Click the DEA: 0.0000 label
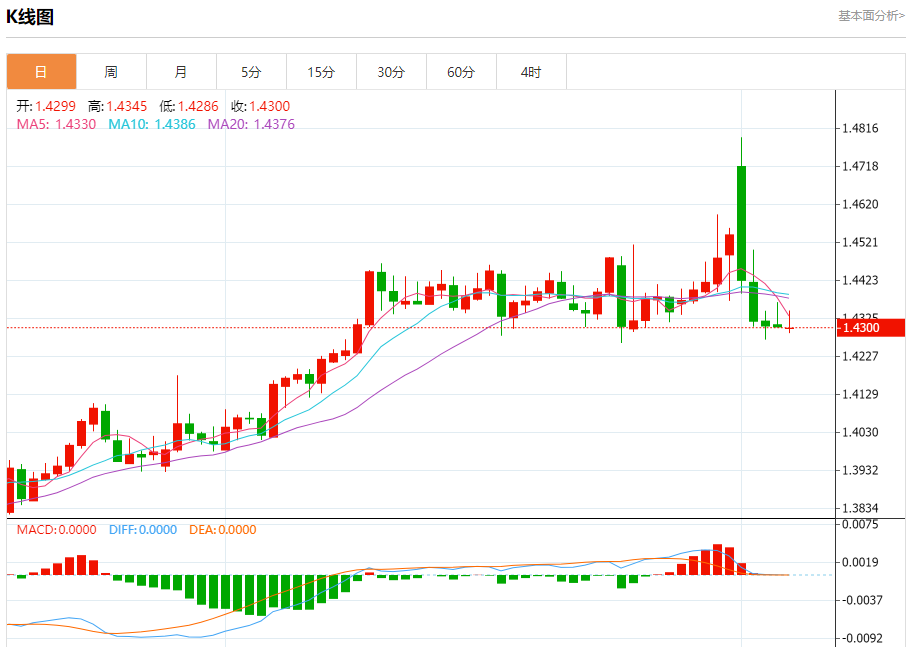 pyautogui.click(x=222, y=529)
